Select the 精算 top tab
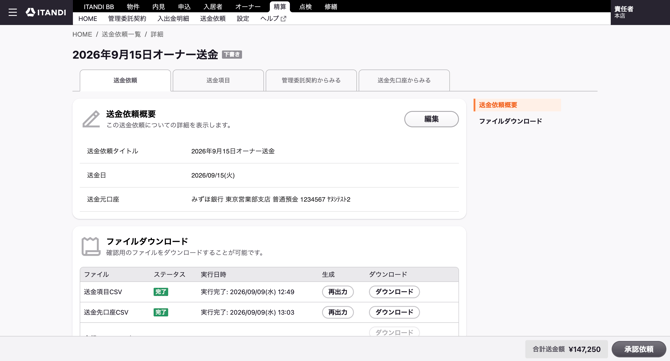Screen dimensions: 670x361 (280, 7)
